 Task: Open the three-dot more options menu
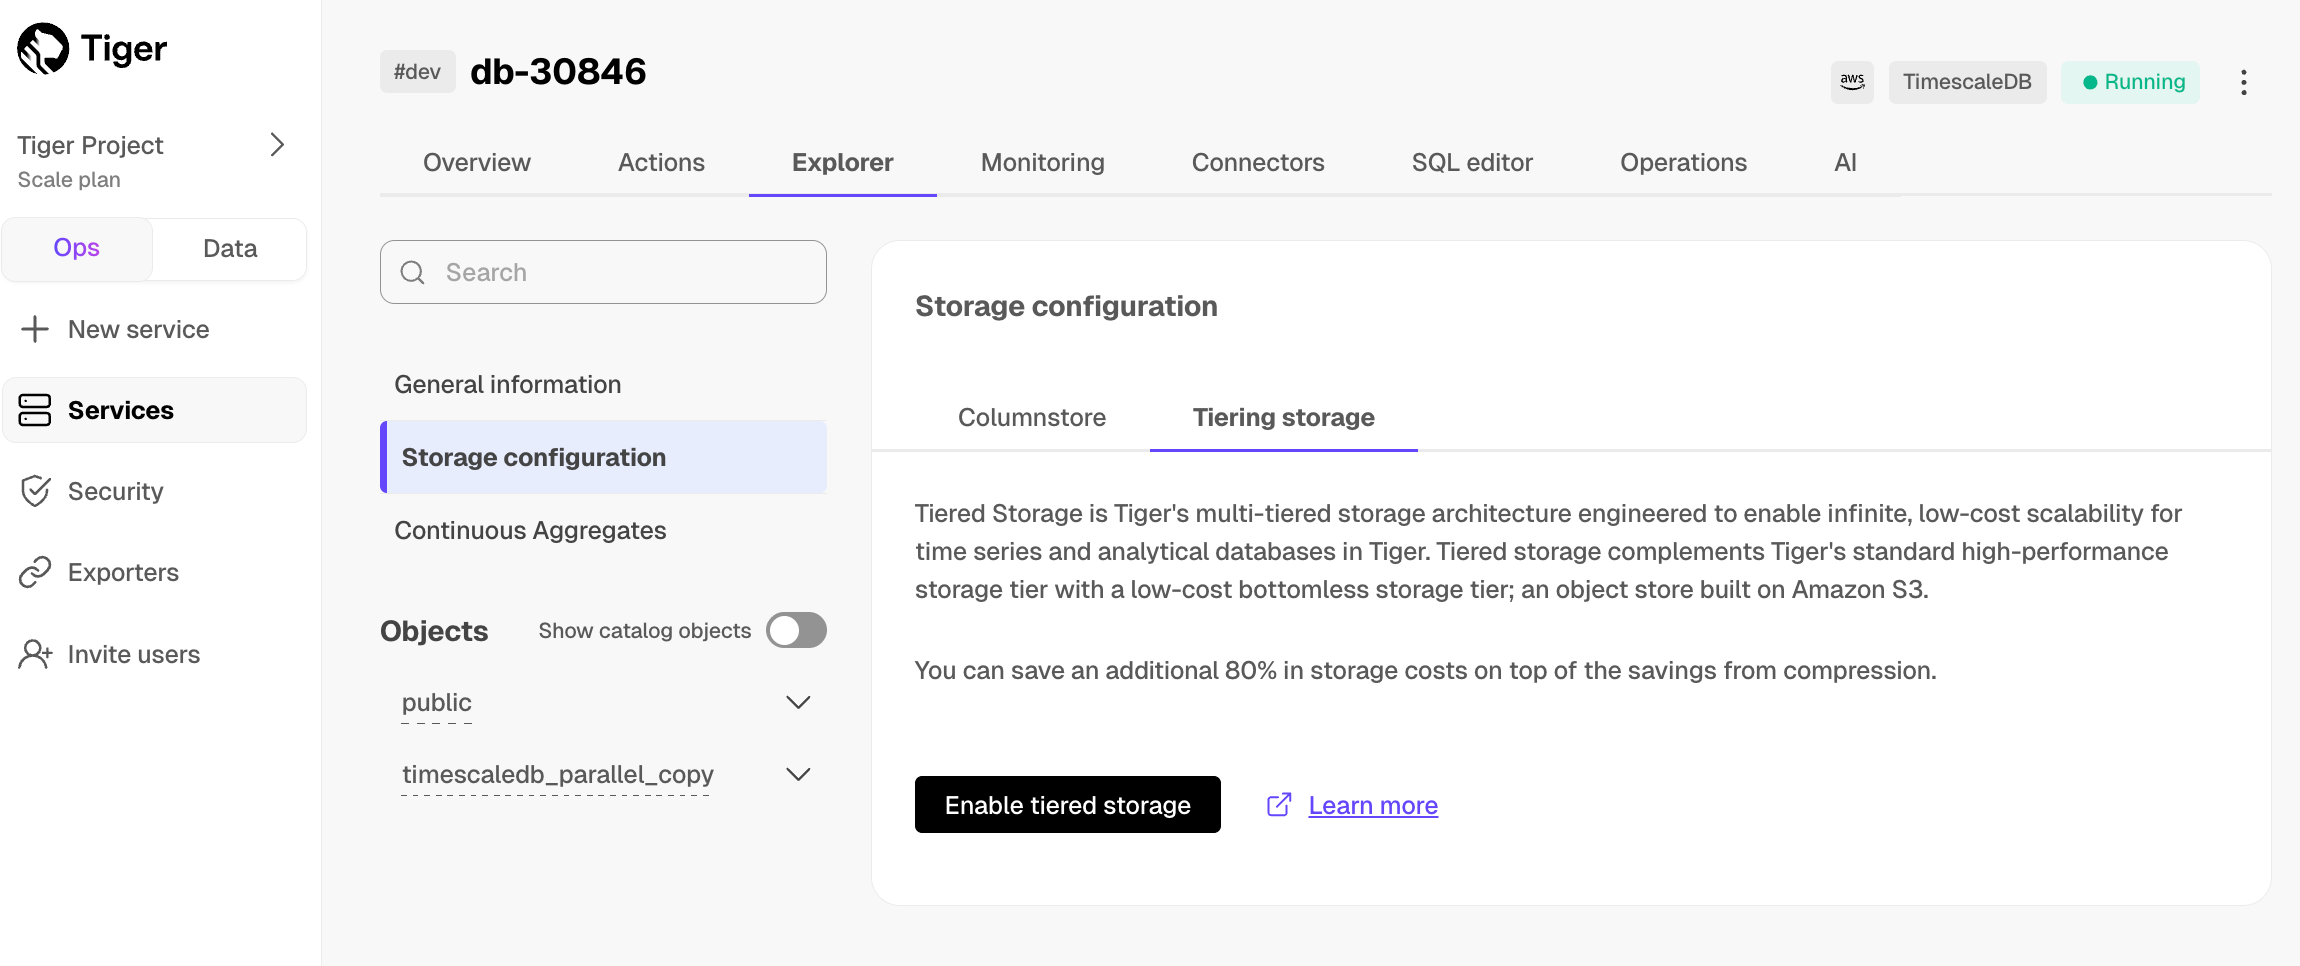[x=2243, y=82]
